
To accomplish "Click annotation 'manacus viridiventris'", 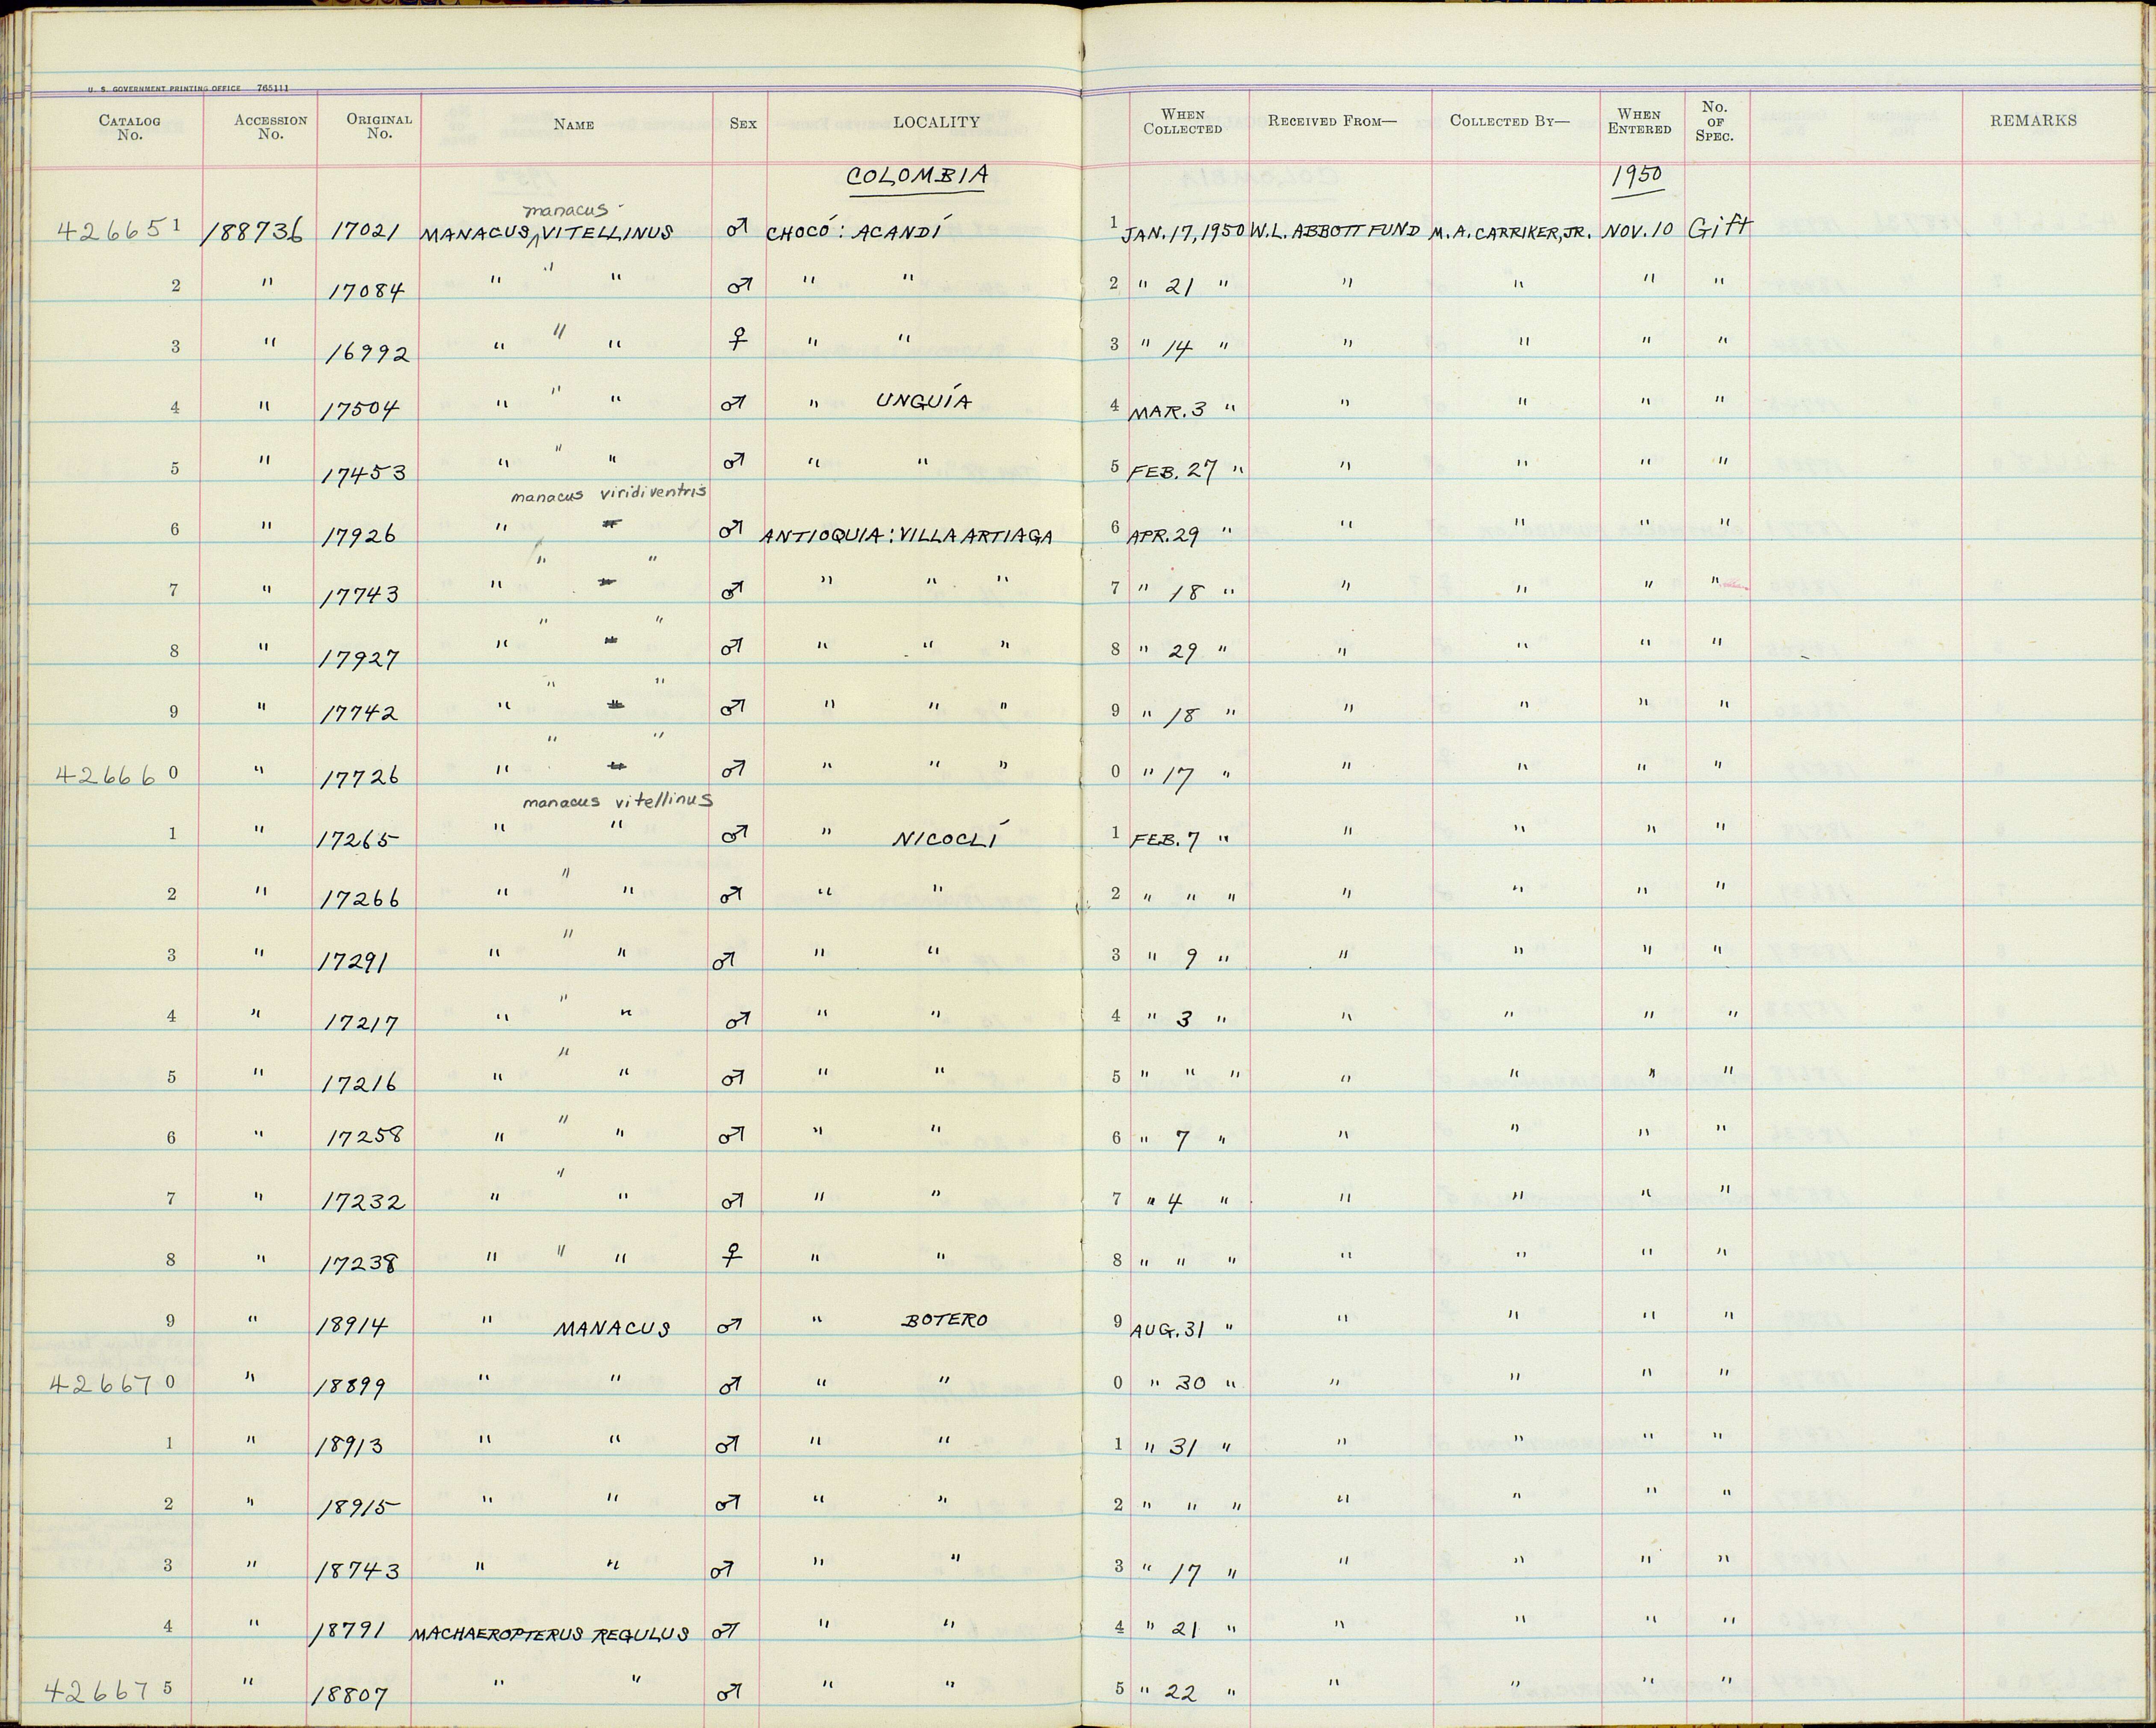I will [x=609, y=494].
